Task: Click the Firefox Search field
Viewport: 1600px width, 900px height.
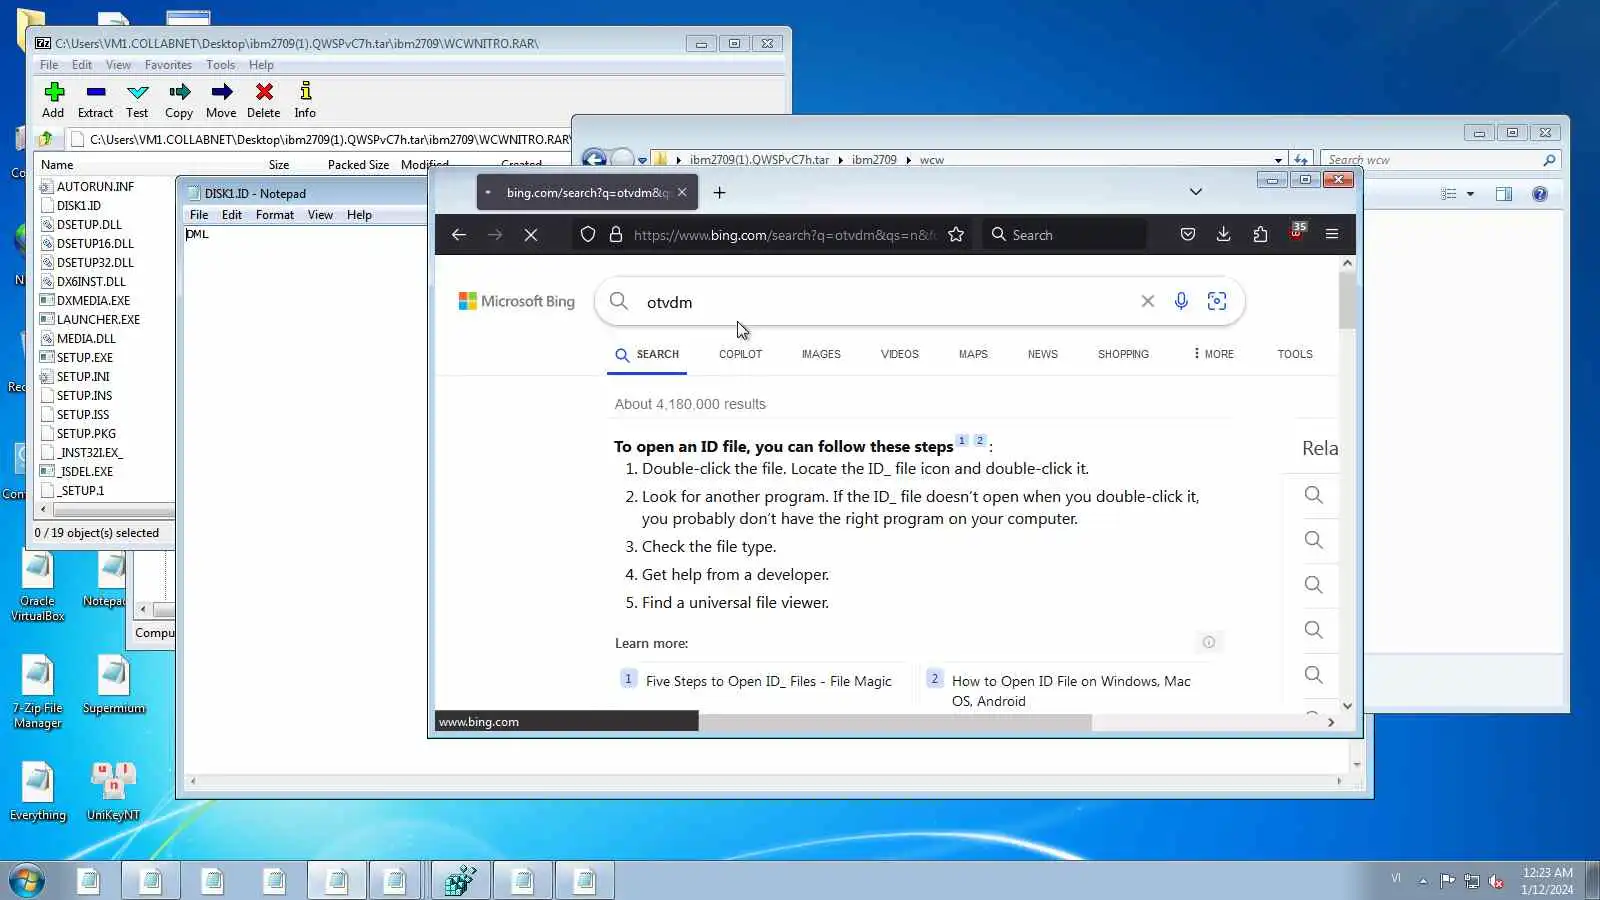Action: (1066, 234)
